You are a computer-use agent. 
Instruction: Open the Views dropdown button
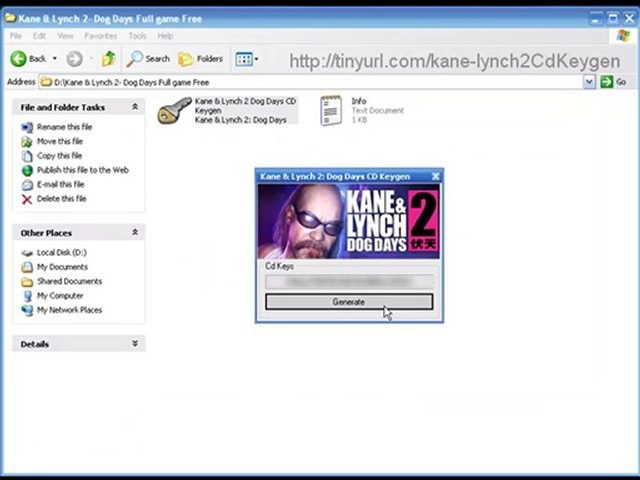coord(247,59)
